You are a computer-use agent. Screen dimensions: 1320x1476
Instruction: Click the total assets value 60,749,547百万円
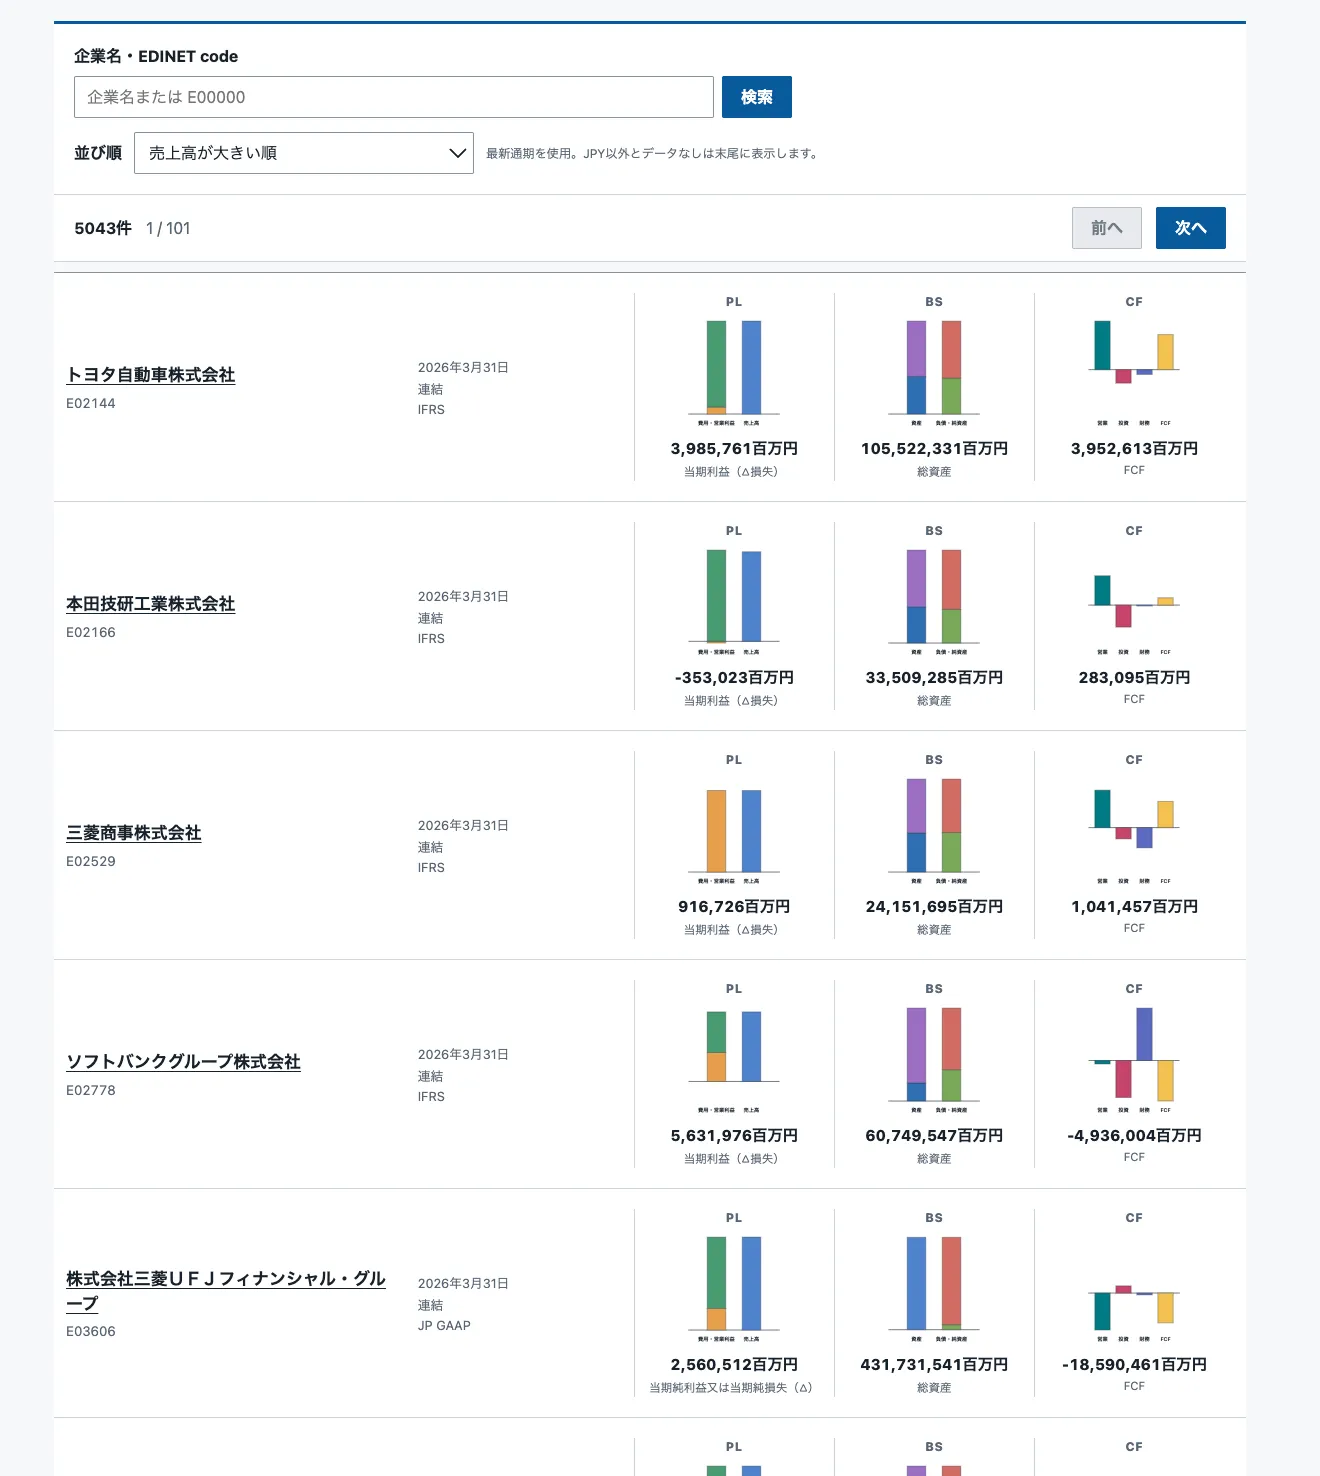[x=934, y=1136]
